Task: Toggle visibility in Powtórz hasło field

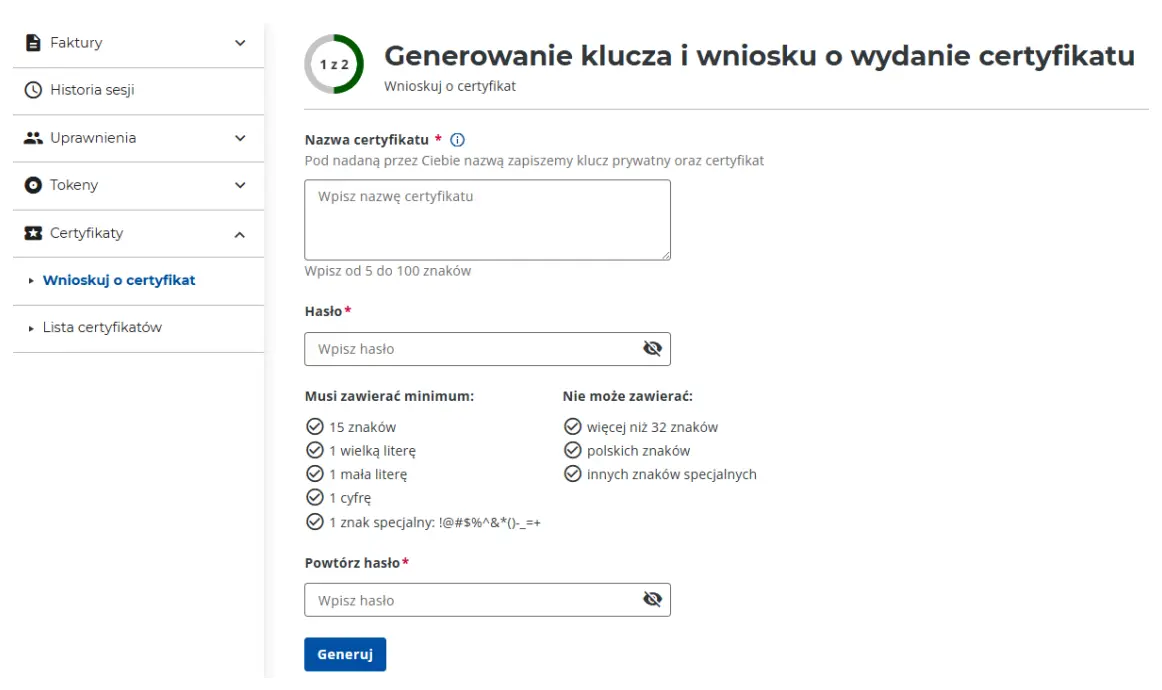Action: pos(652,600)
